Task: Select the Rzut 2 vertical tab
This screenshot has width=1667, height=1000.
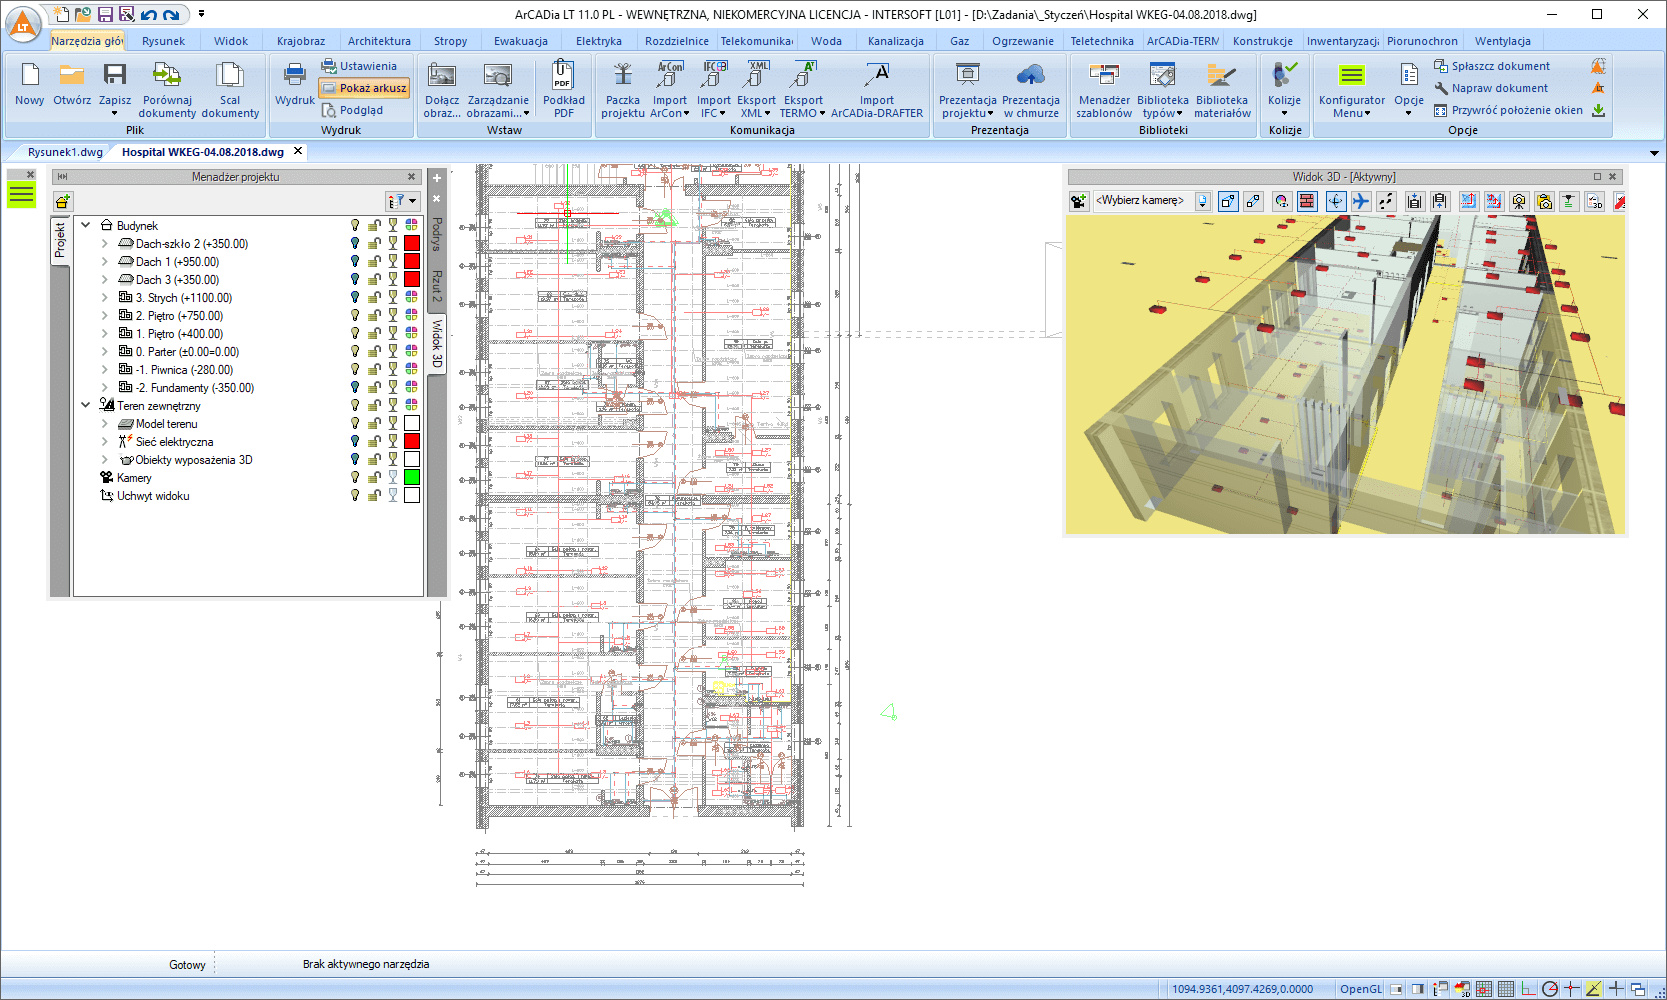Action: coord(437,286)
